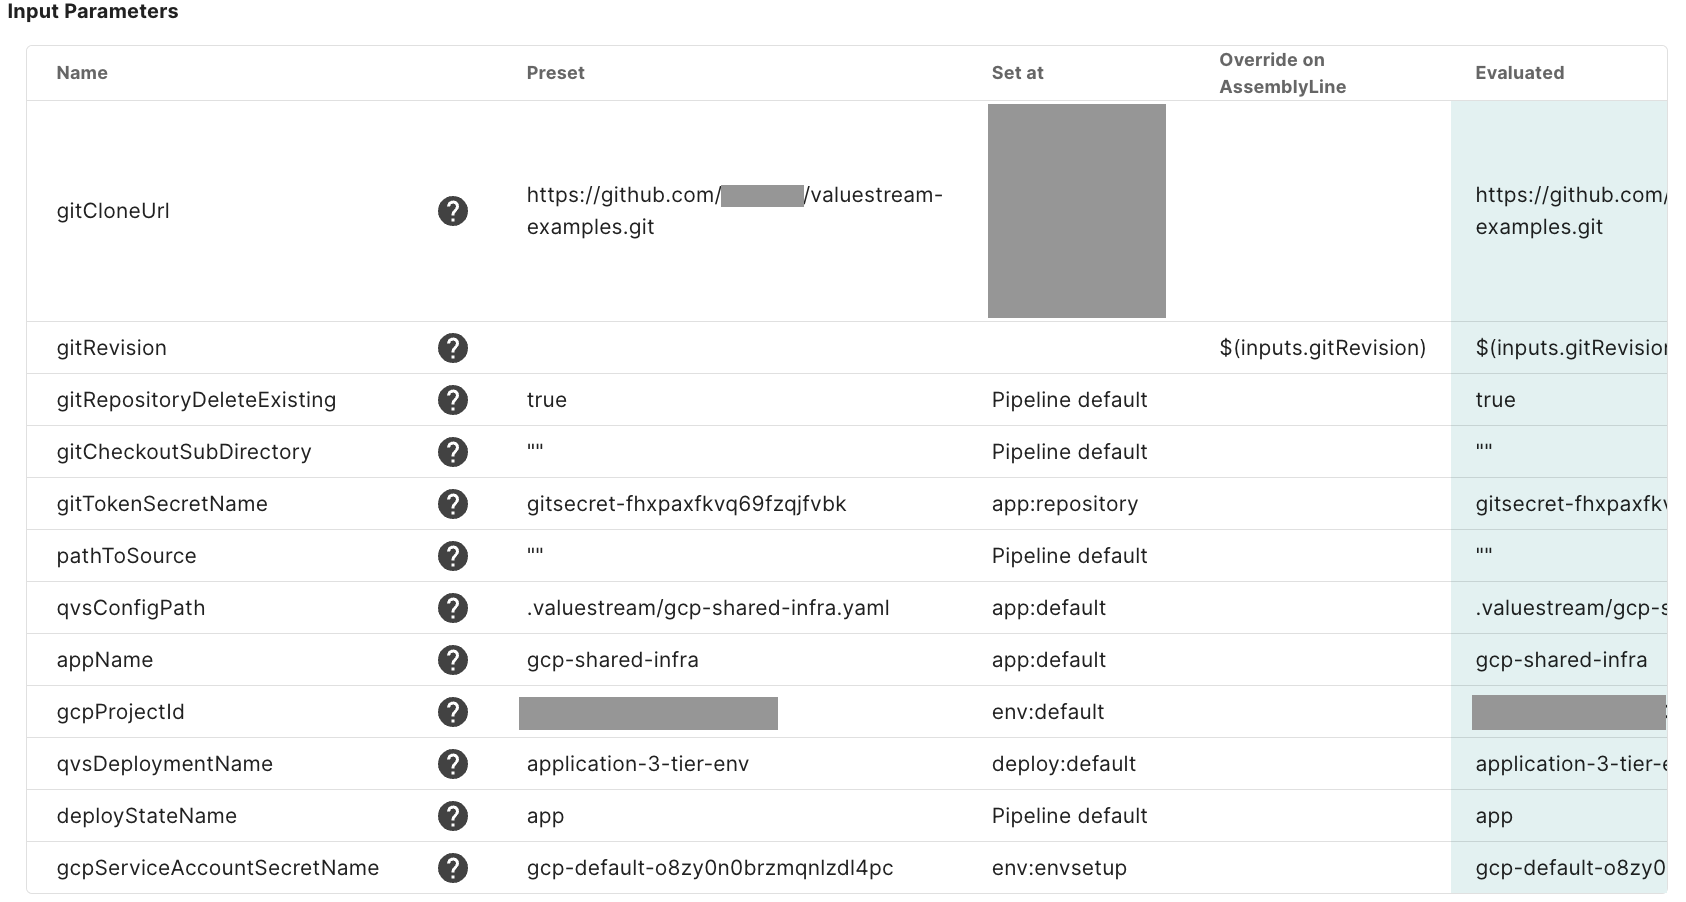Click the gitTokenSecretName question mark icon

(453, 504)
